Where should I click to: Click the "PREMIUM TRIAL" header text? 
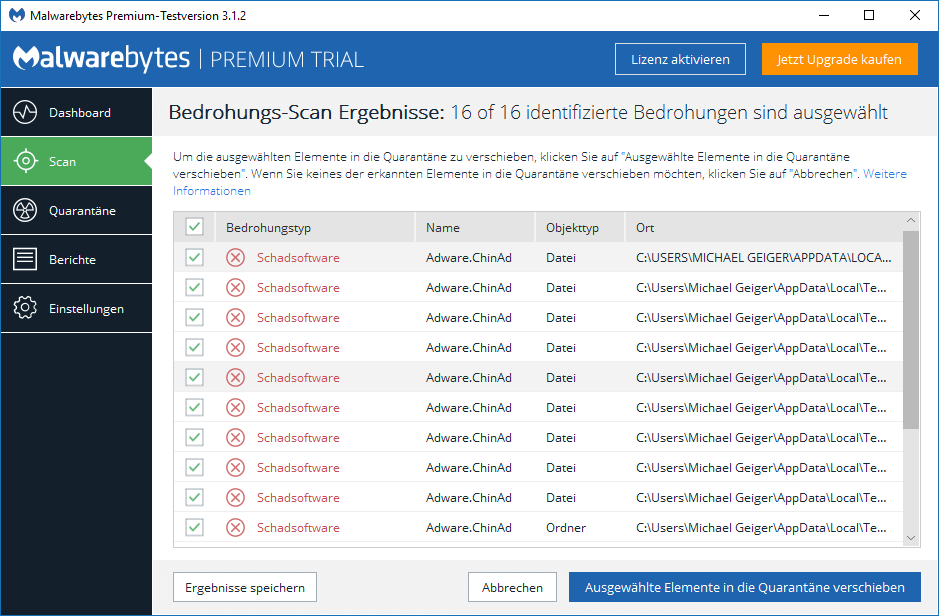point(287,59)
